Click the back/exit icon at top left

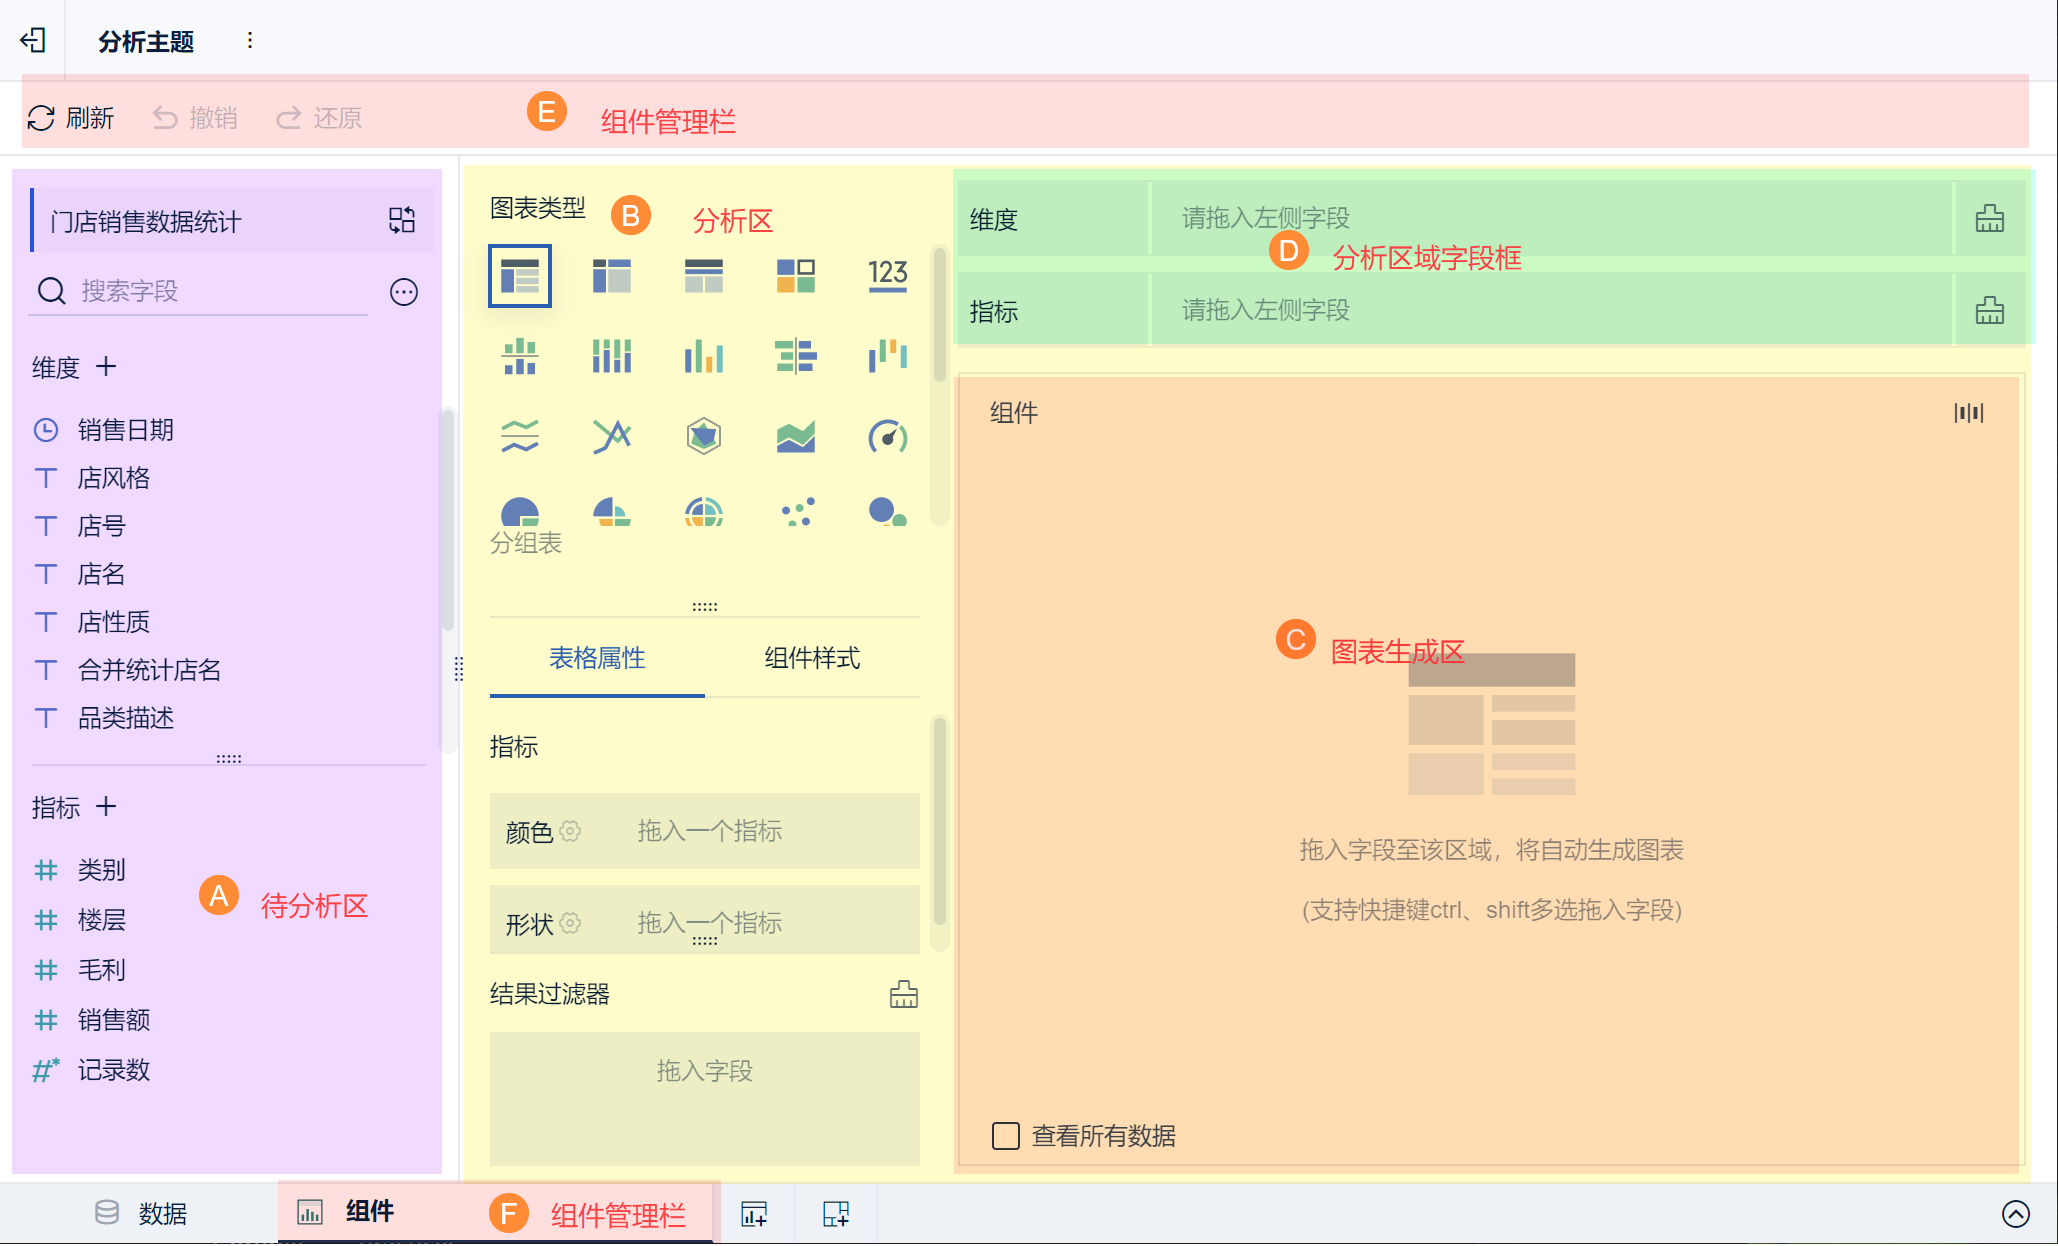(x=33, y=40)
